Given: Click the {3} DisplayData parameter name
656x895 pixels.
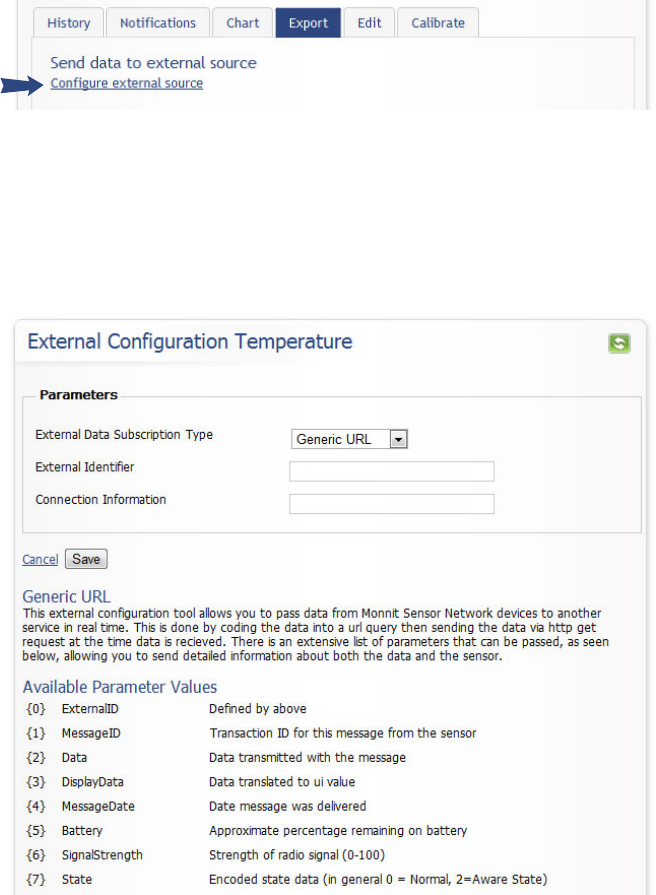Looking at the screenshot, I should [x=93, y=782].
